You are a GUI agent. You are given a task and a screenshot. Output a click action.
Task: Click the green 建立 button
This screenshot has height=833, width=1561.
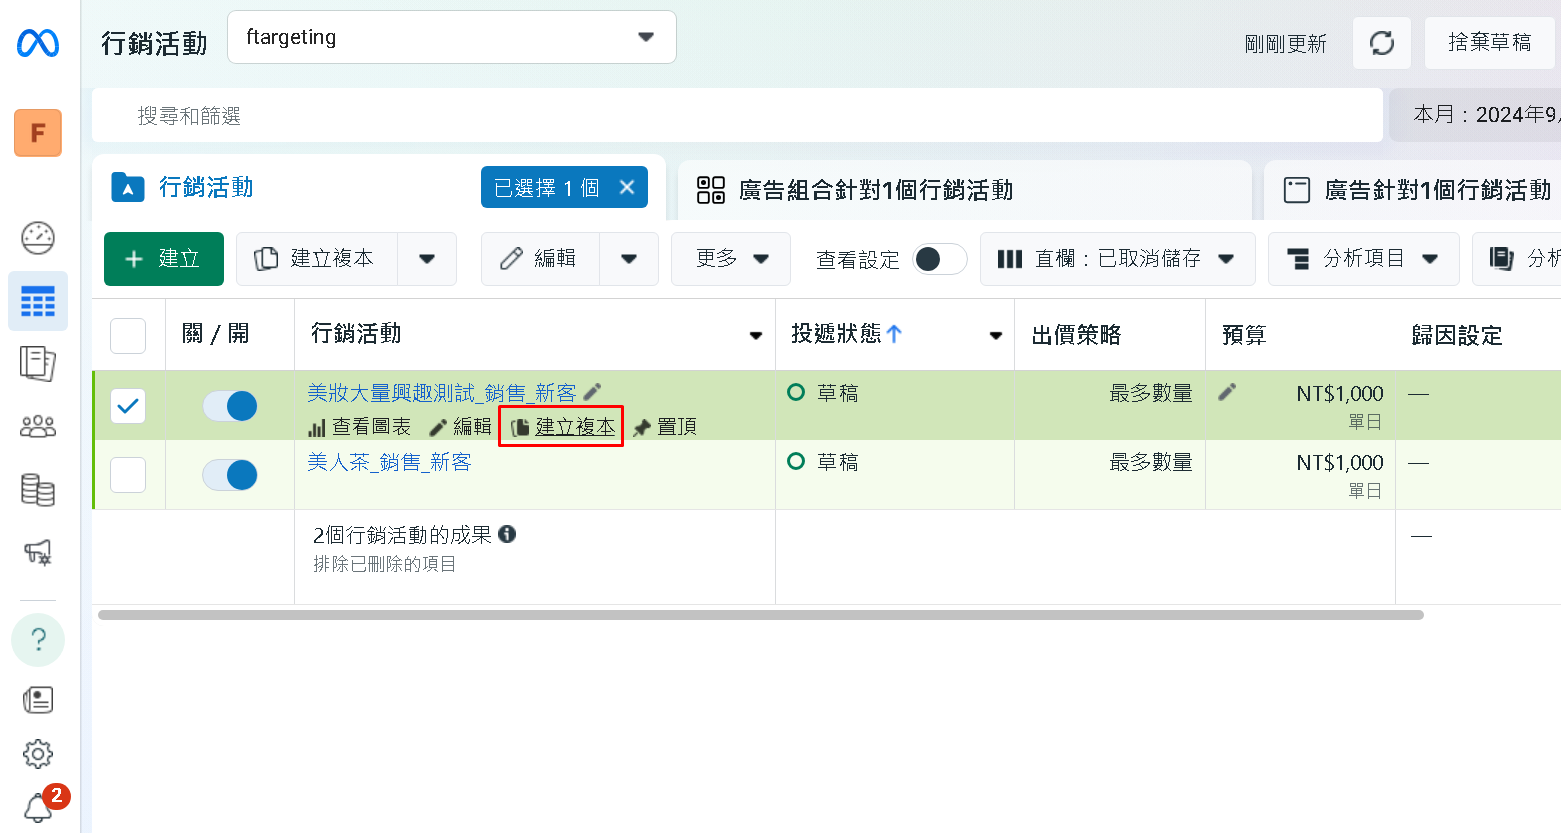tap(164, 259)
